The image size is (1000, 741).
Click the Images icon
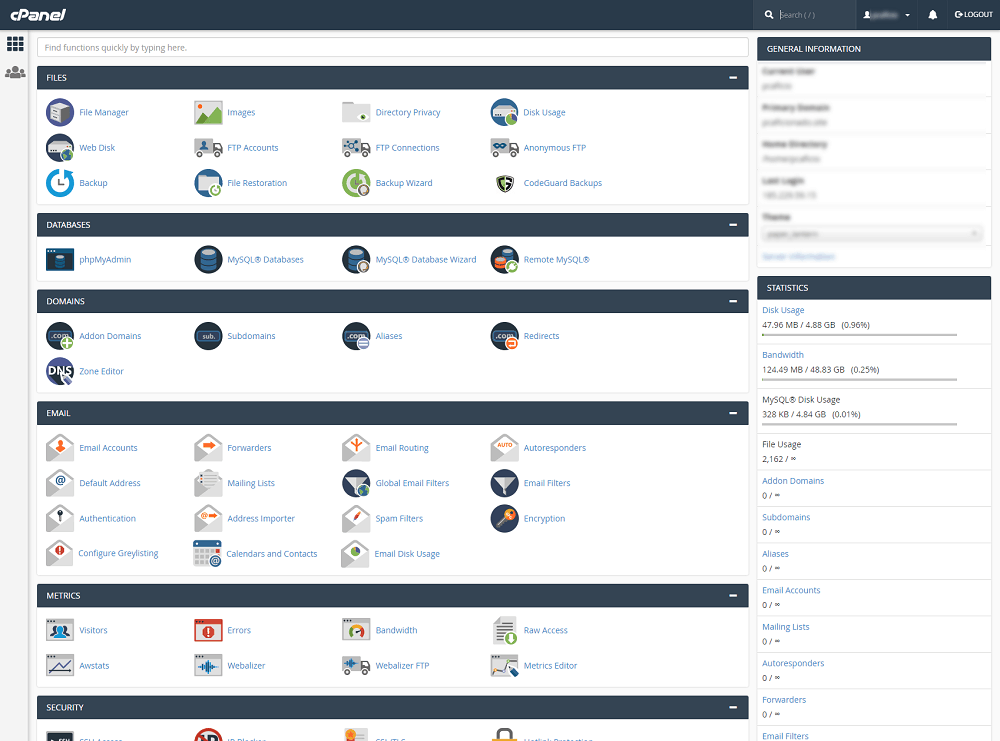click(x=208, y=112)
